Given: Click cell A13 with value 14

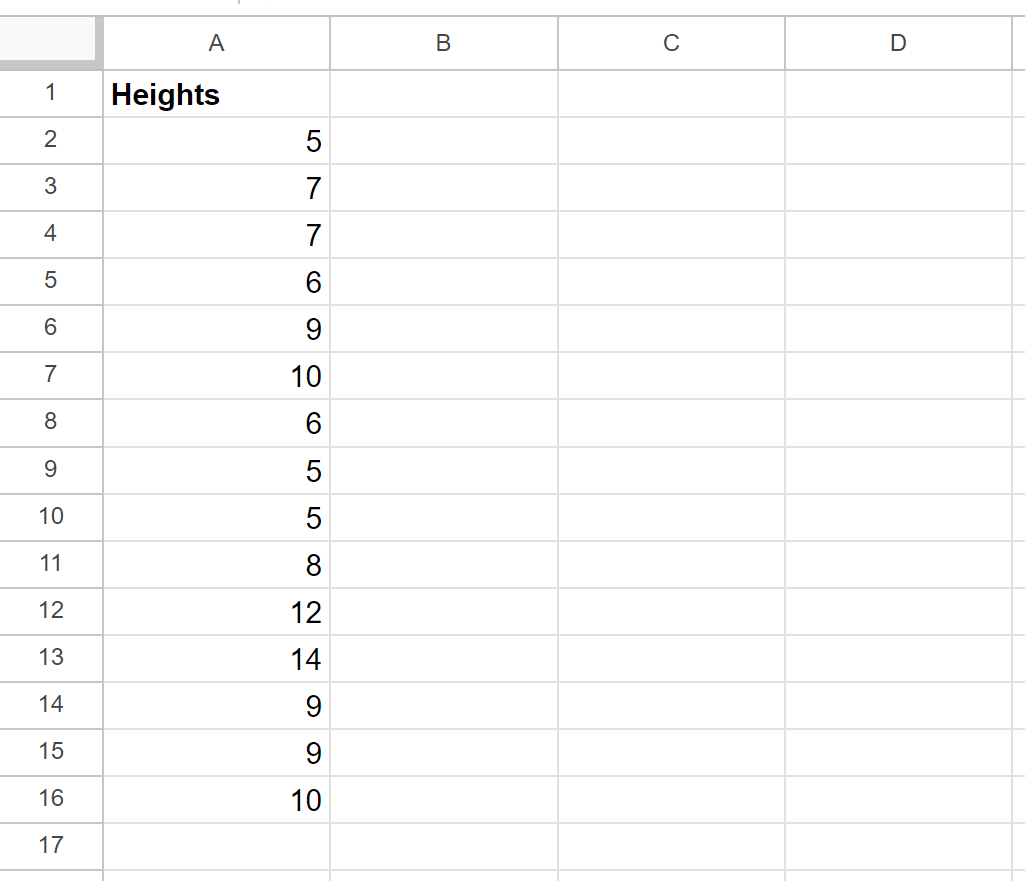Looking at the screenshot, I should (217, 659).
